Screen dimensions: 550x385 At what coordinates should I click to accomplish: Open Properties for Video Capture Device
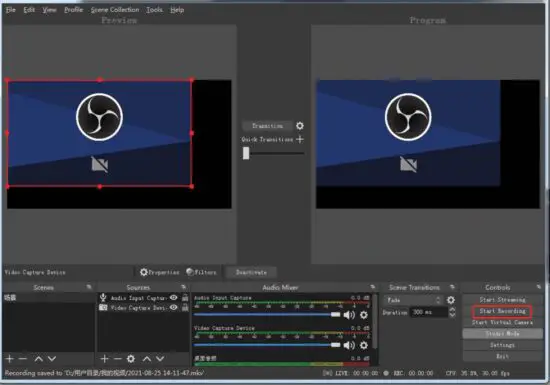(x=160, y=272)
